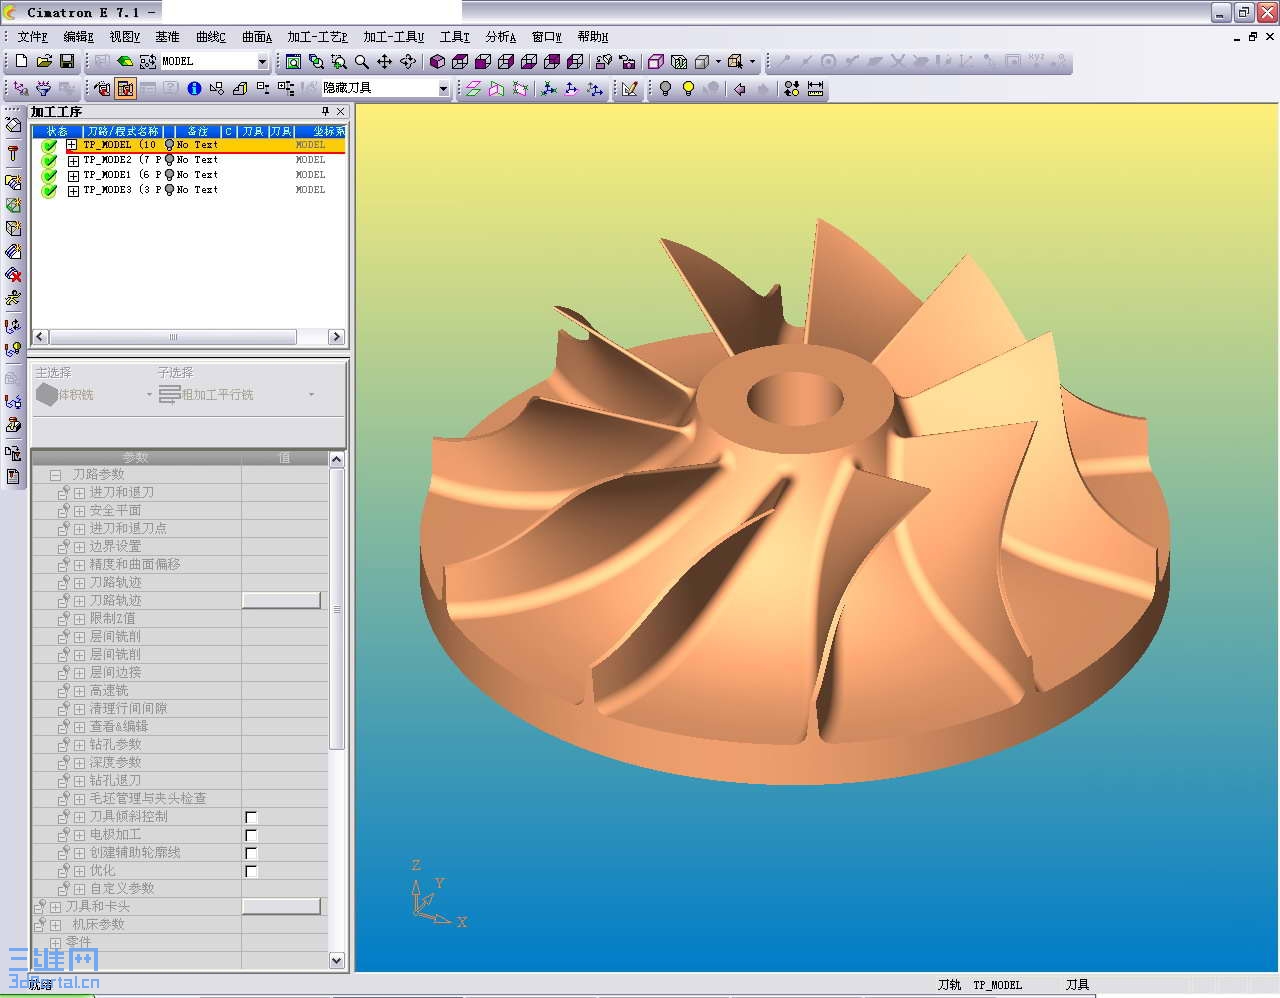Click the 坐标系 column header
This screenshot has height=998, width=1280.
pyautogui.click(x=322, y=131)
